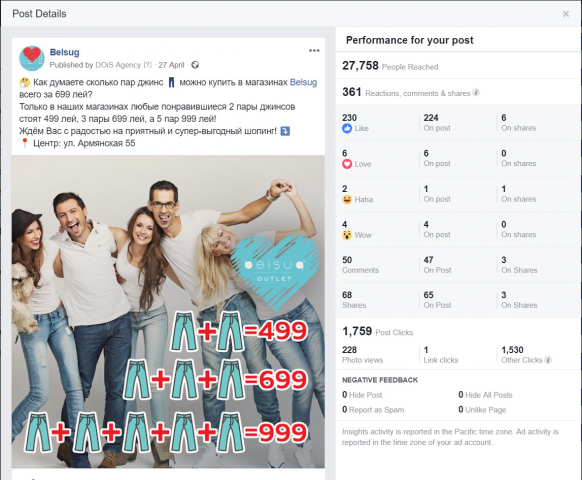Click the NEGATIVE FEEDBACK heading

[380, 380]
